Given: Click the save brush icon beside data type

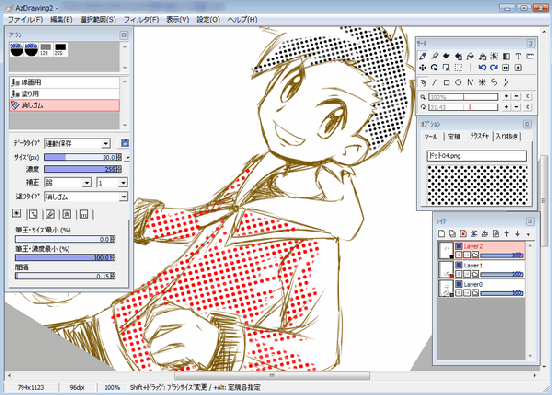Looking at the screenshot, I should coord(125,143).
